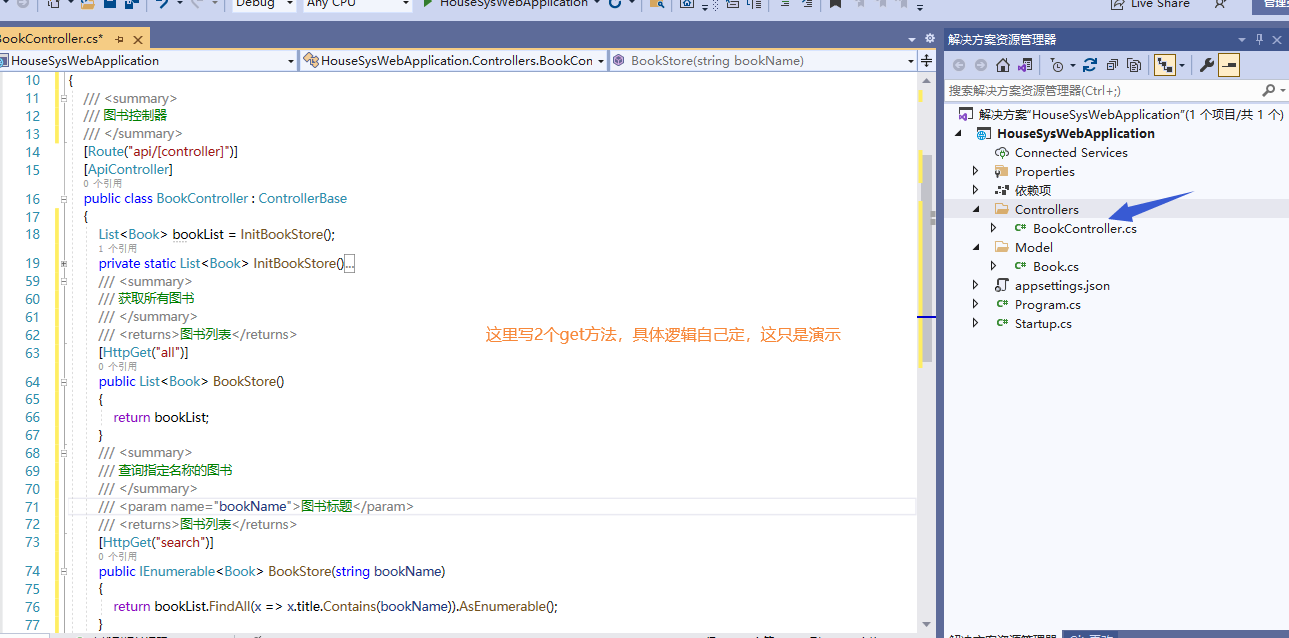This screenshot has height=638, width=1289.
Task: Click the editor vertical scrollbar thumb
Action: tap(927, 259)
